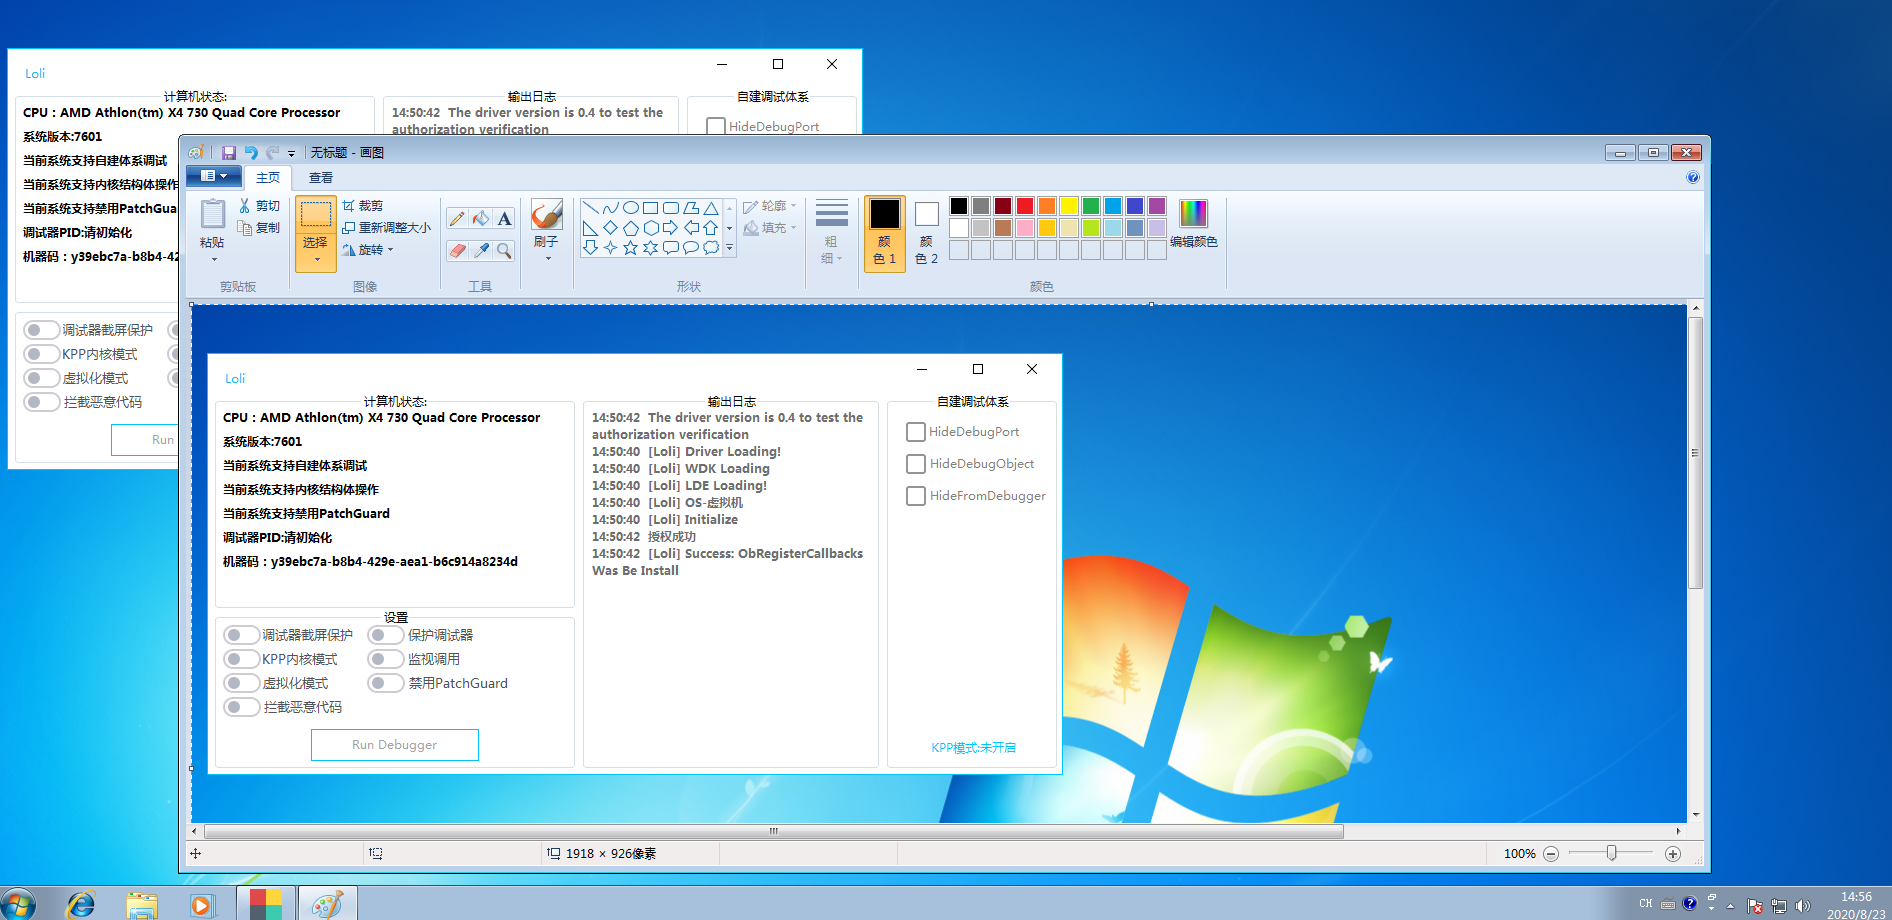This screenshot has width=1892, height=920.
Task: Select the Magnifier tool
Action: point(504,250)
